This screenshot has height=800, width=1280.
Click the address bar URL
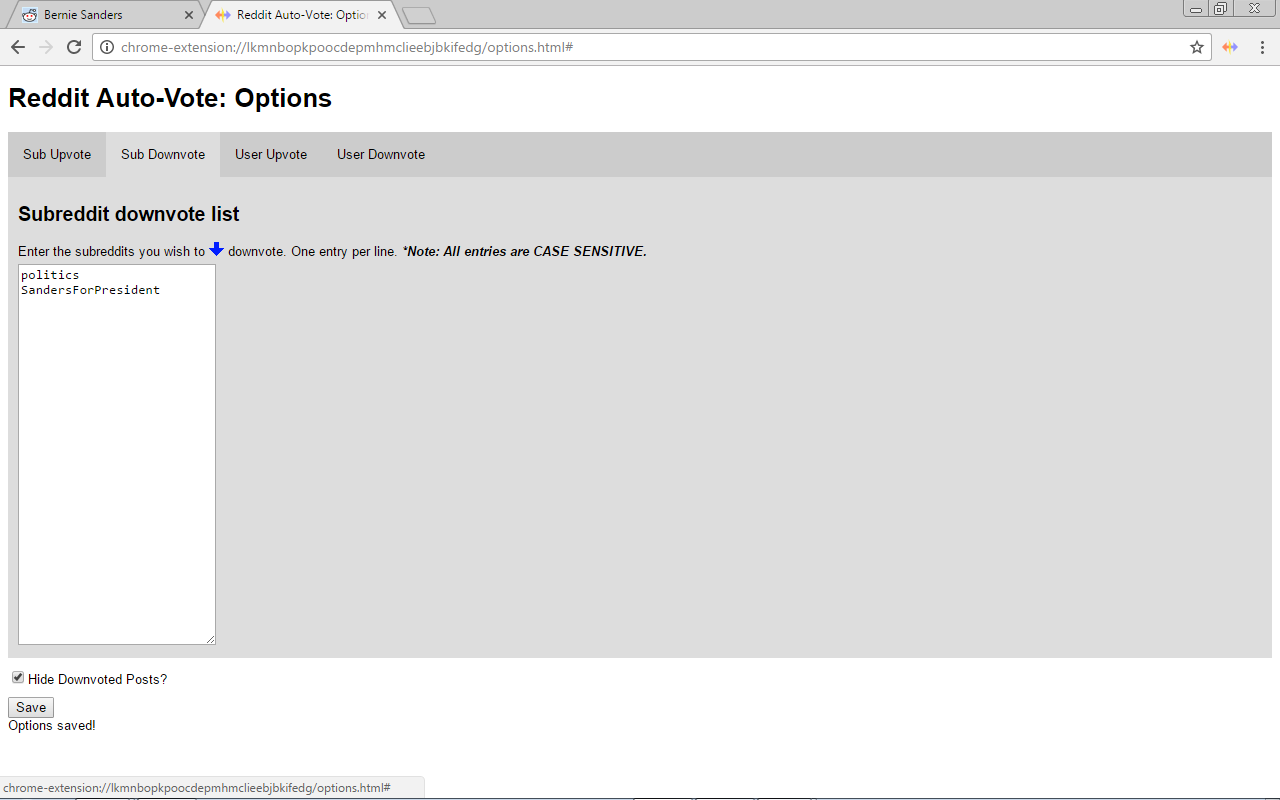347,47
